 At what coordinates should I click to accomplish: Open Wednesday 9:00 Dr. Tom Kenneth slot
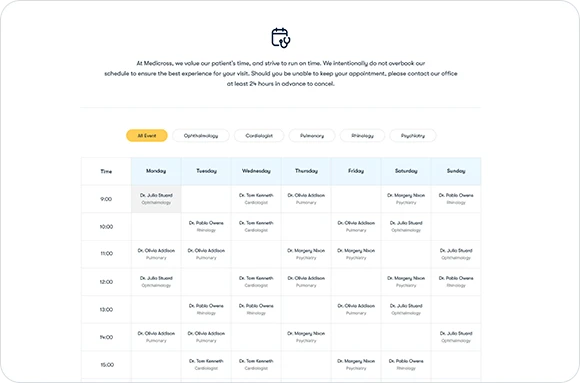(256, 199)
